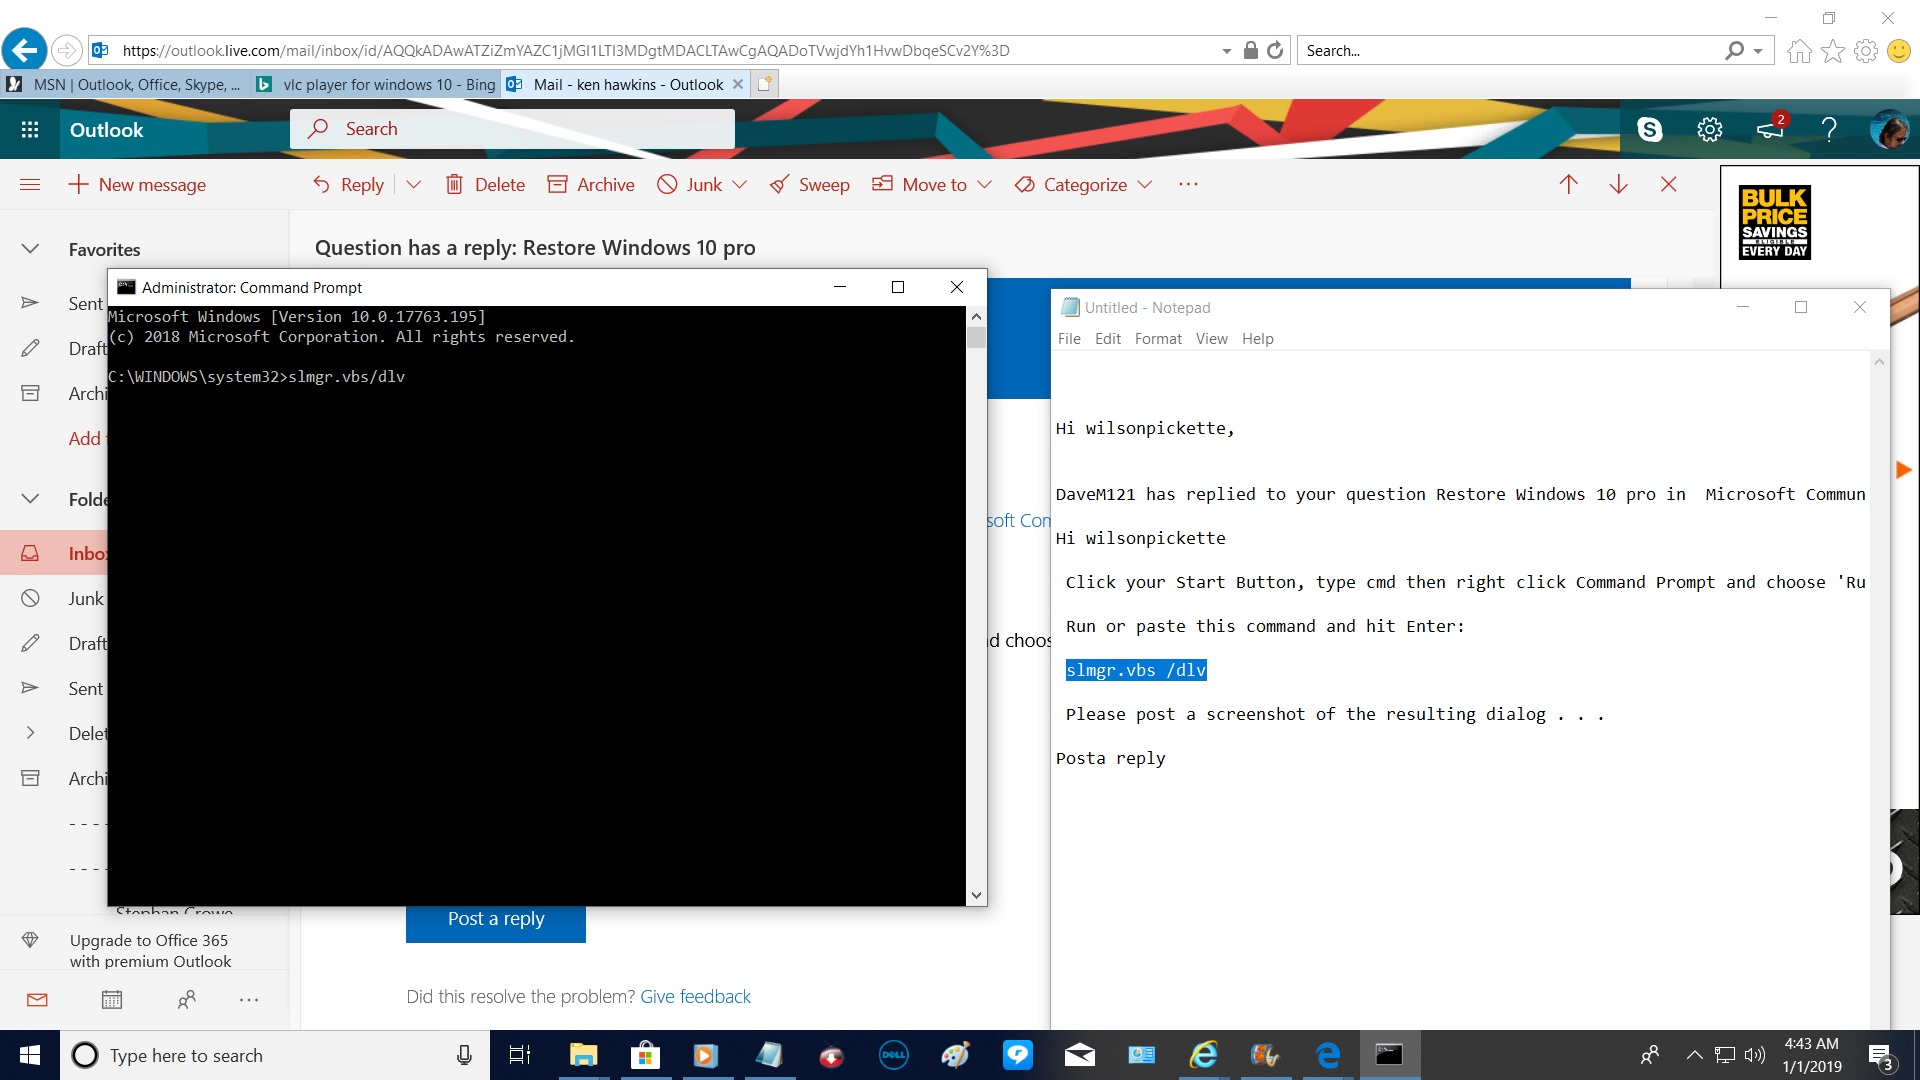Open Notepad Format menu

click(1158, 338)
